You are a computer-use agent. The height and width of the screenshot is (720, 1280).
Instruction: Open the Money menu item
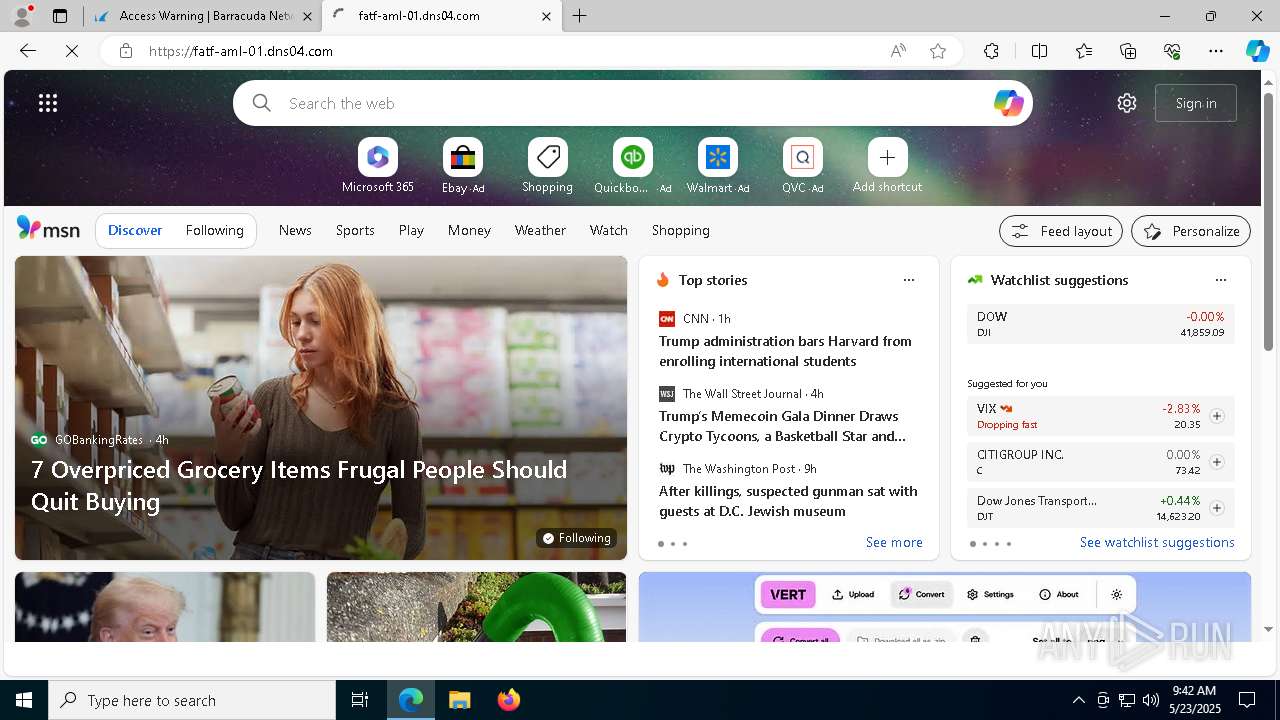(x=469, y=230)
